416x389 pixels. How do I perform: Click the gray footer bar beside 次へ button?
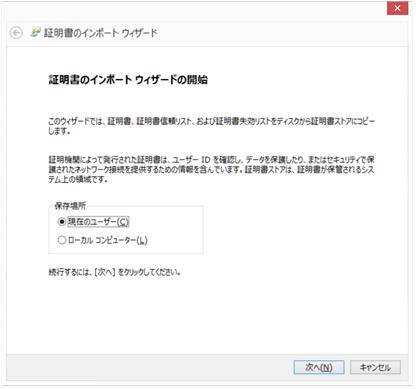tap(150, 367)
